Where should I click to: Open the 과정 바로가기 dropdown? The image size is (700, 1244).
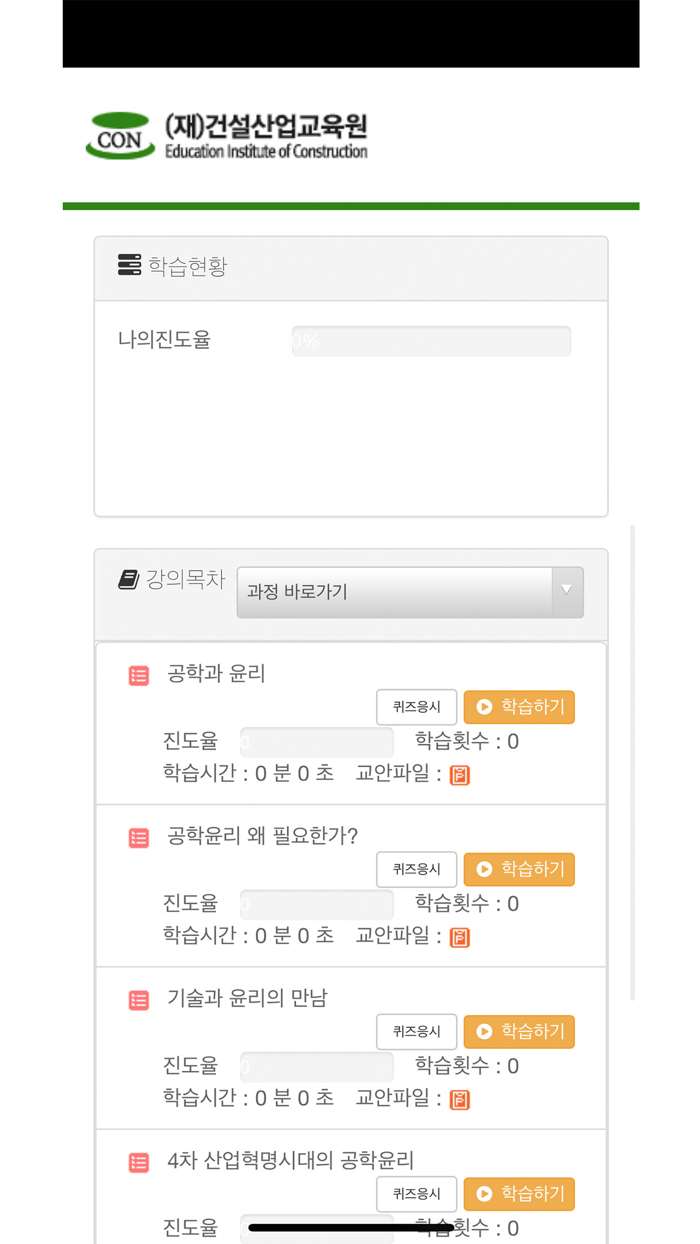coord(410,592)
